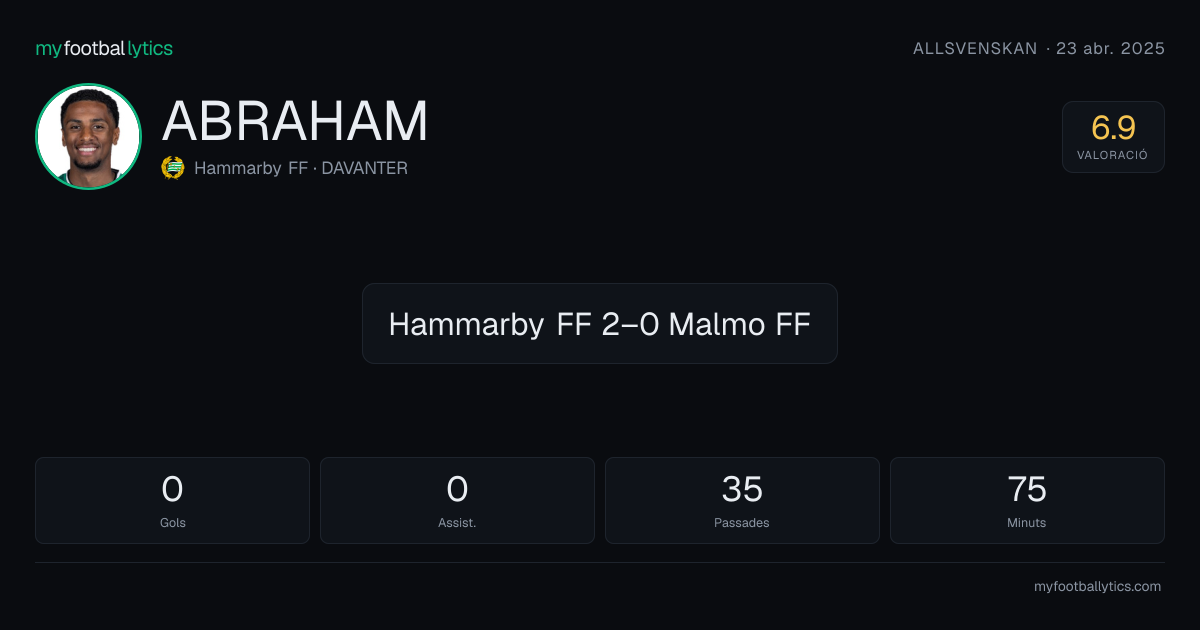Click the 75 minutes value
This screenshot has height=630, width=1200.
click(x=1027, y=489)
